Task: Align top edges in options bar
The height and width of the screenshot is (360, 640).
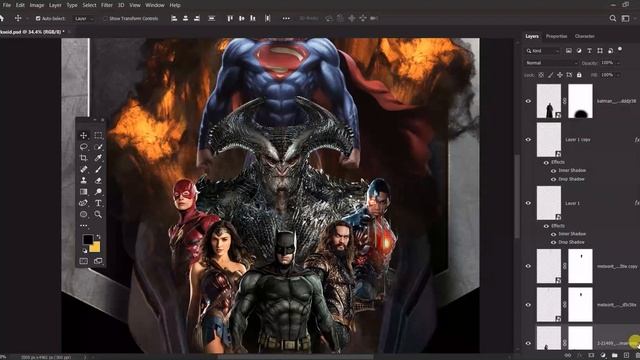Action: (230, 18)
